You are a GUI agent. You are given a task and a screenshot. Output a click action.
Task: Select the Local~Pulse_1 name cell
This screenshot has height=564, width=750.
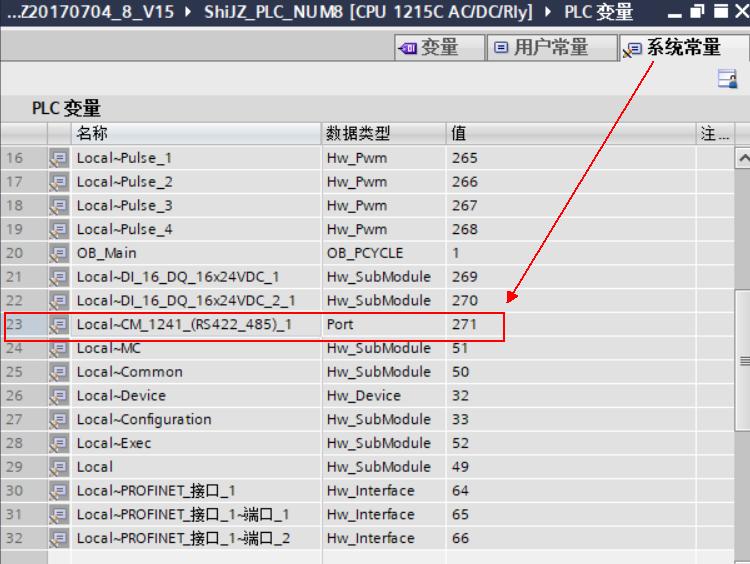[x=196, y=158]
